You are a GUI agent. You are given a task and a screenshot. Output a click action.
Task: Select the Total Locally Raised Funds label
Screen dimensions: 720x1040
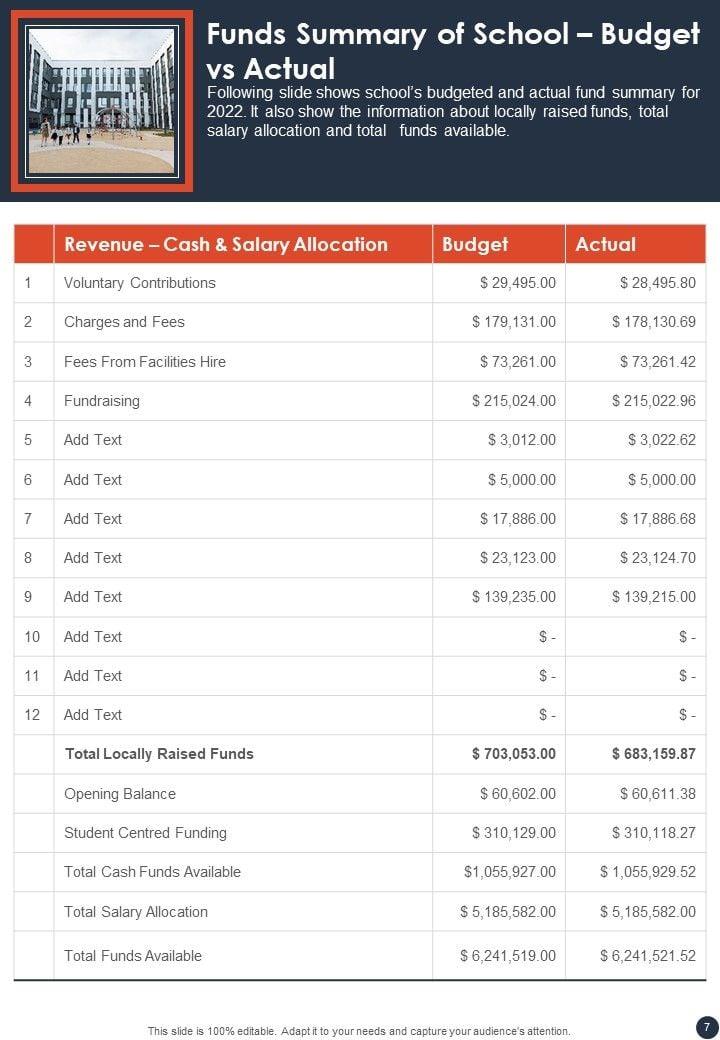pos(159,754)
